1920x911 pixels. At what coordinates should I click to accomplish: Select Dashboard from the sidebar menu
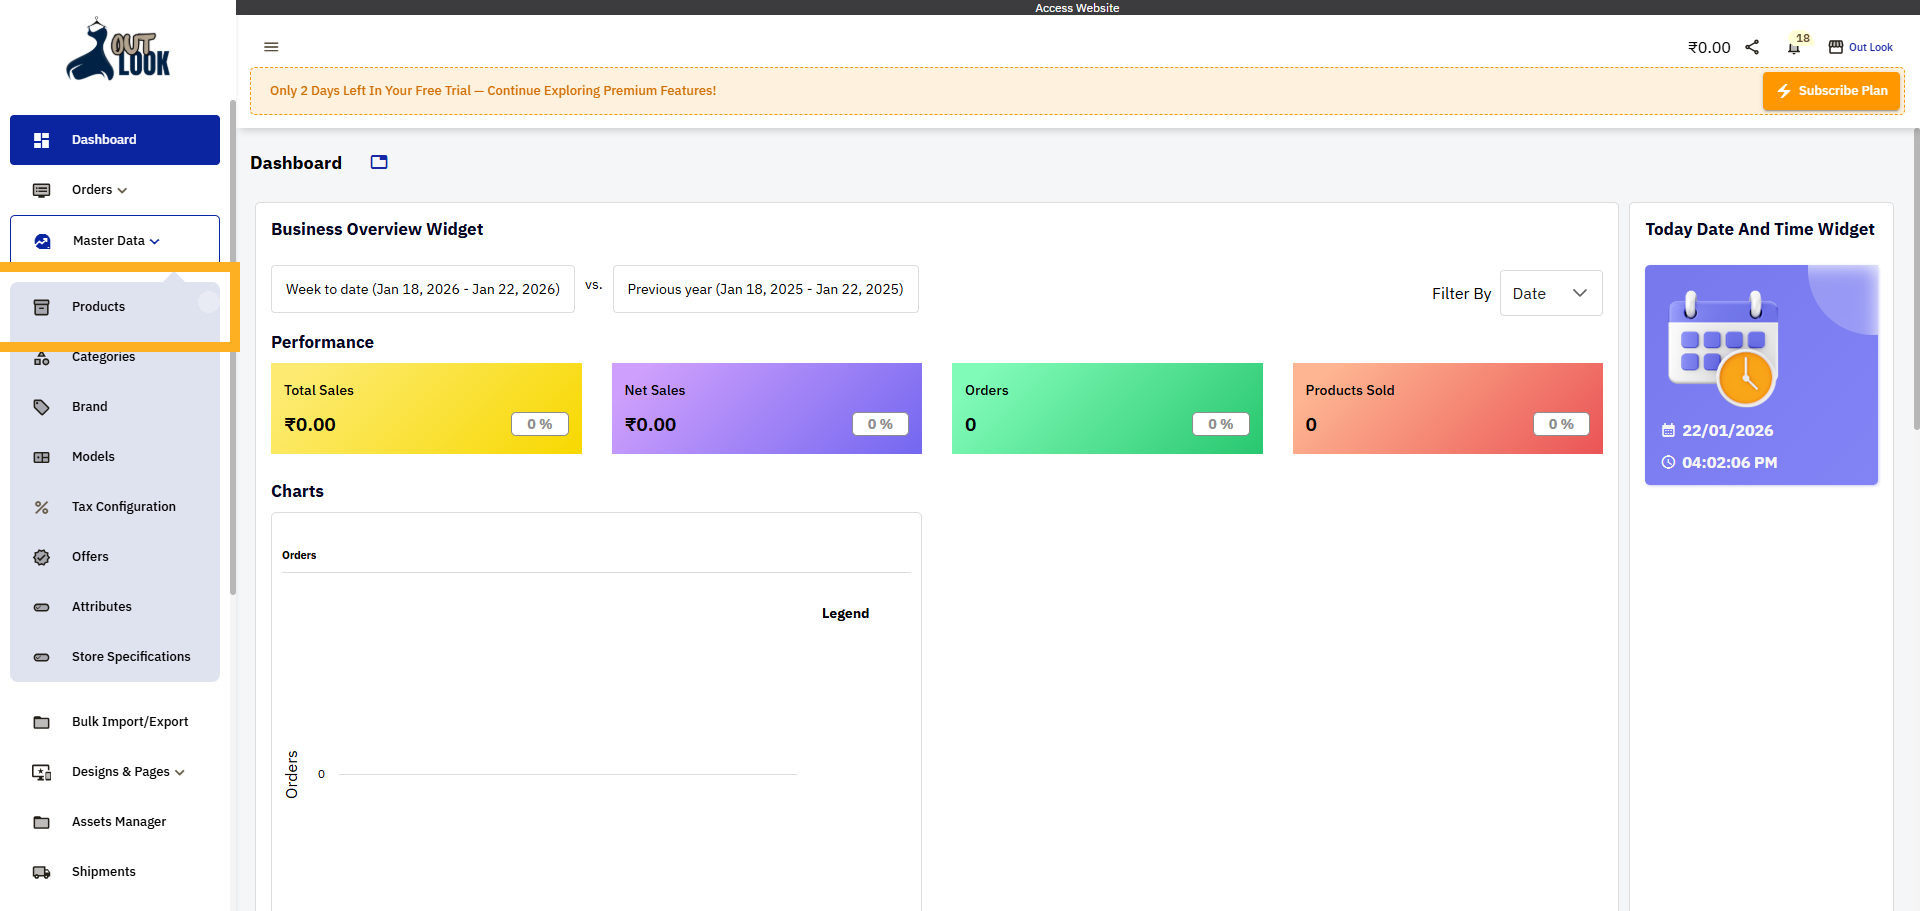tap(104, 140)
